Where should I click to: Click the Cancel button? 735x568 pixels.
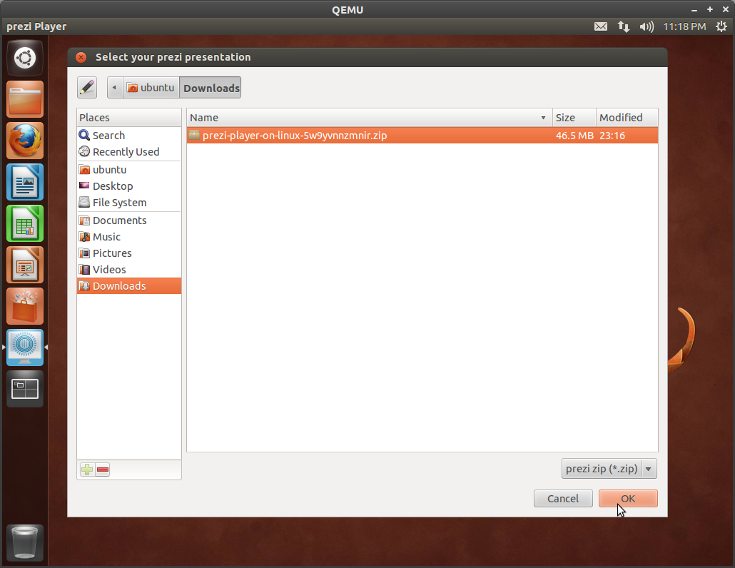pyautogui.click(x=563, y=498)
